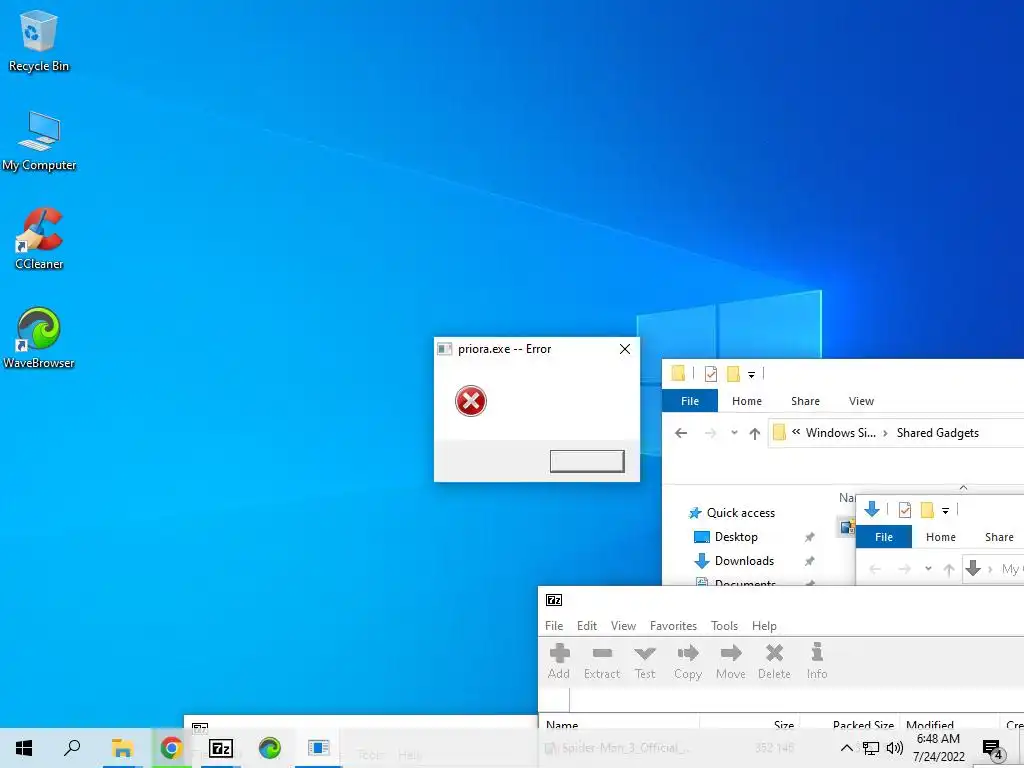
Task: Sort 7-Zip list by Modified column
Action: point(930,724)
